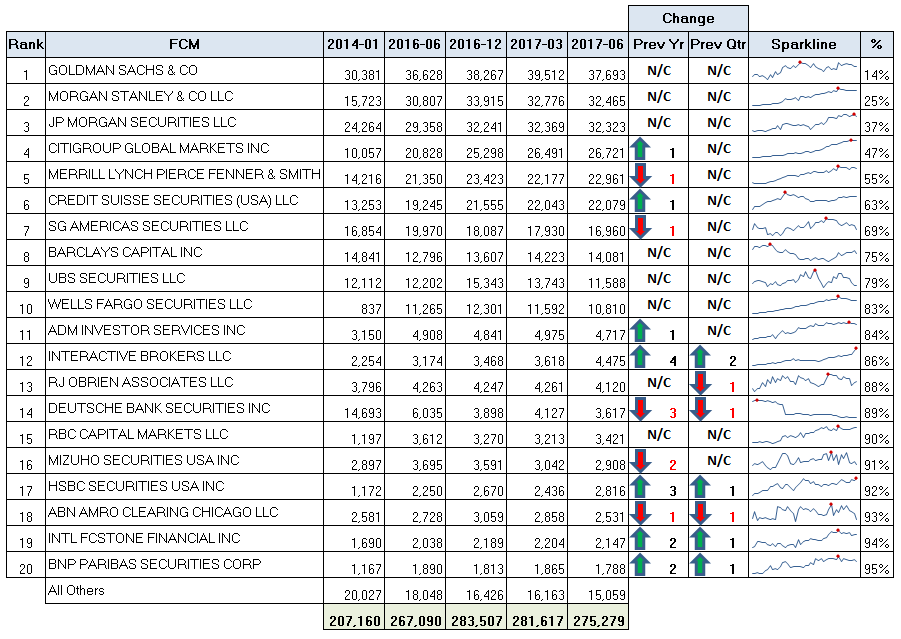Click Interactive Brokers Prev Qtr up arrow

tap(700, 357)
